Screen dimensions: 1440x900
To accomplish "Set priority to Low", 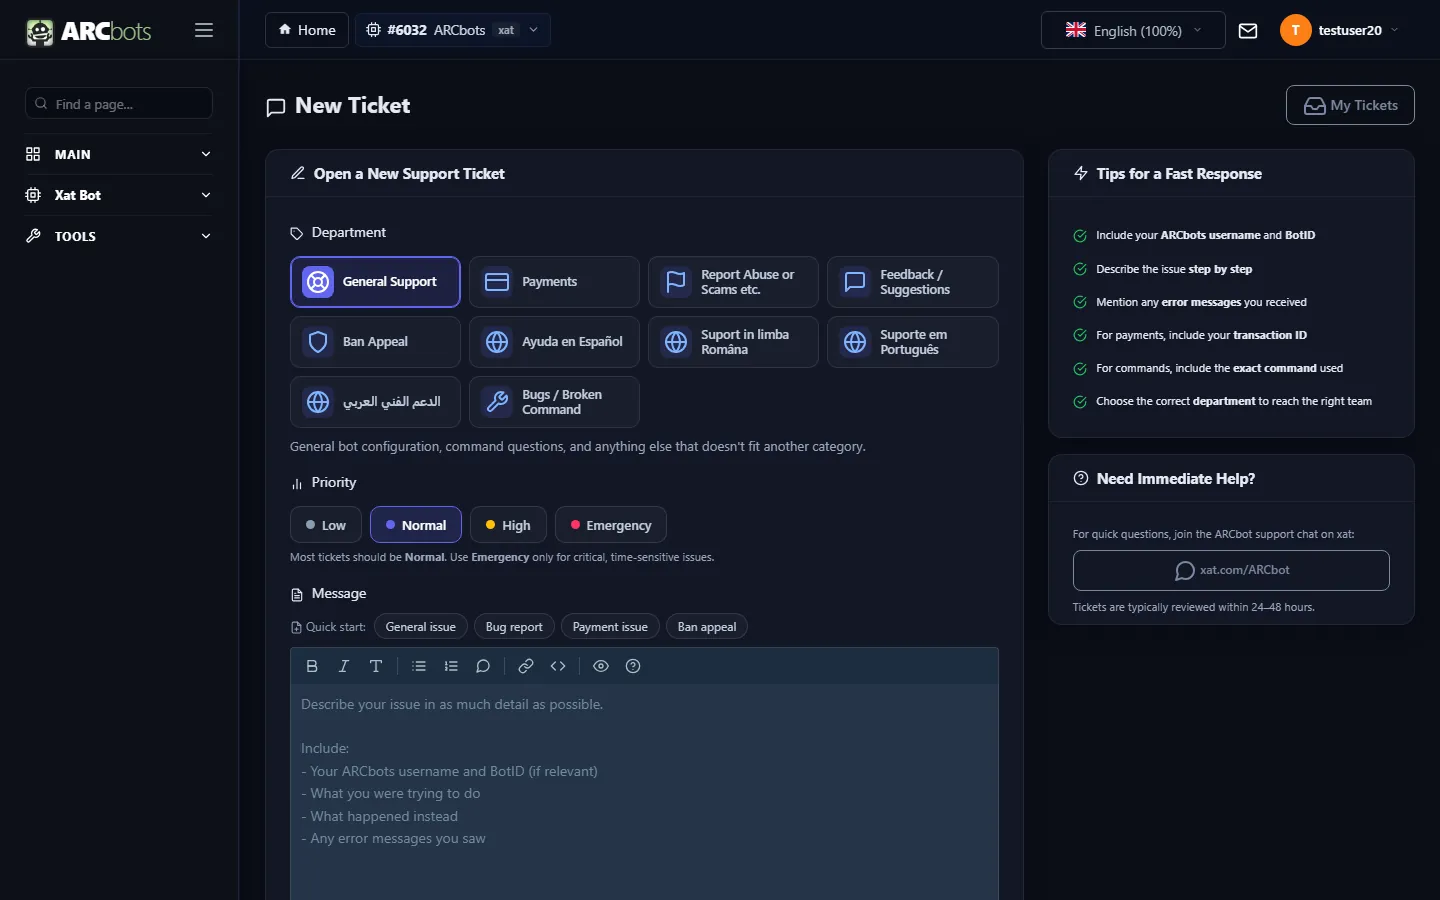I will [326, 525].
